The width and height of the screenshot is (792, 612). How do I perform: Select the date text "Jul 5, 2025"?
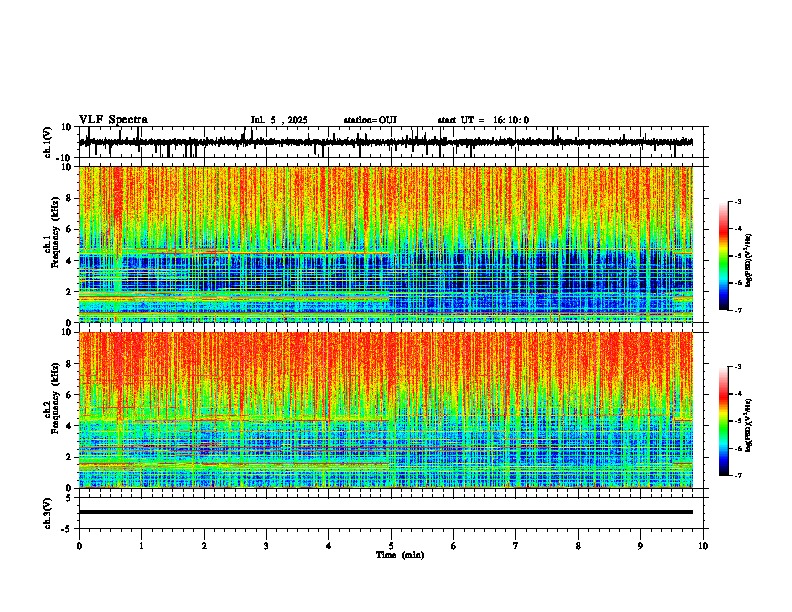pyautogui.click(x=279, y=120)
